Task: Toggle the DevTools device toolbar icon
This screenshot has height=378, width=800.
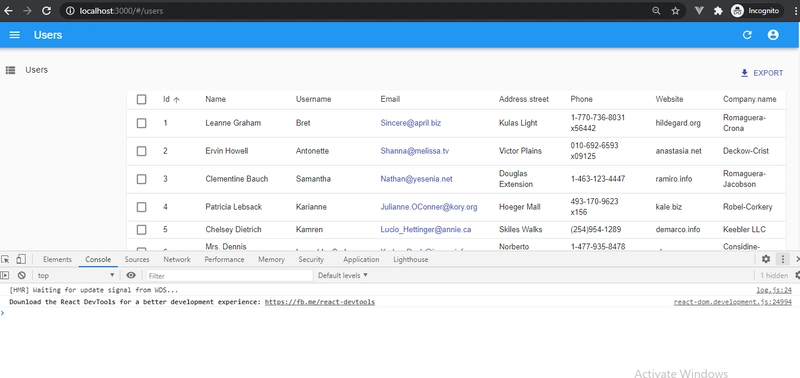Action: 20,259
